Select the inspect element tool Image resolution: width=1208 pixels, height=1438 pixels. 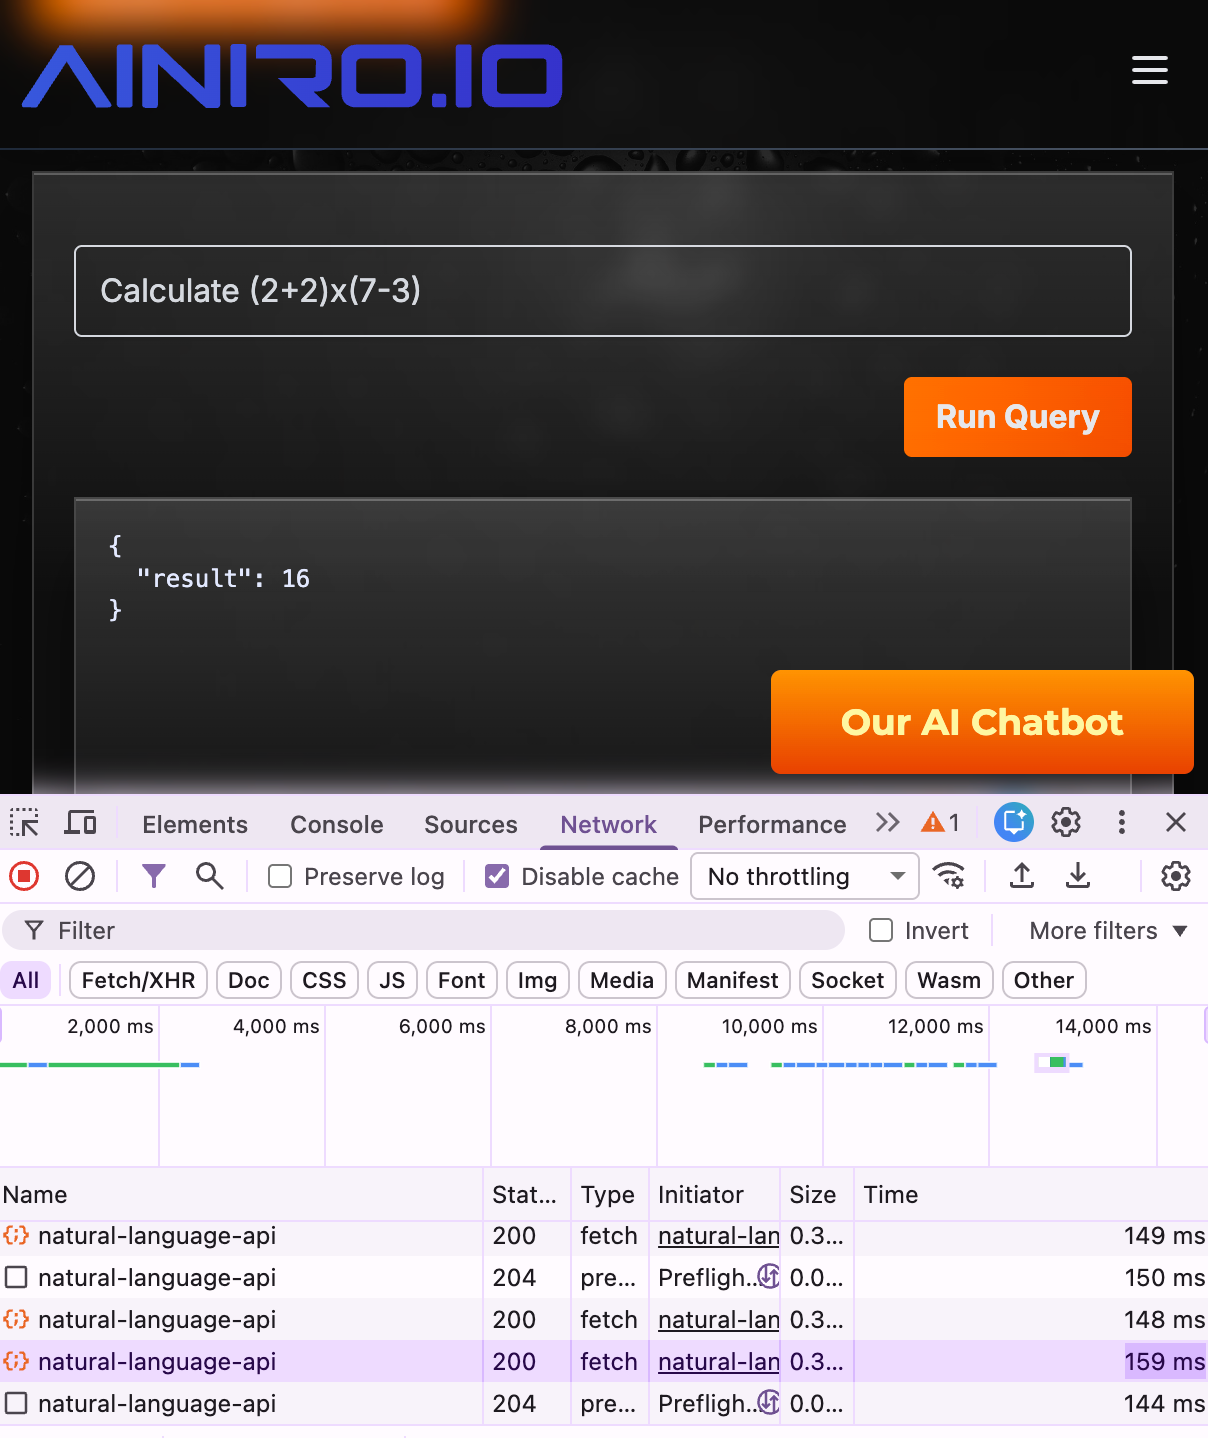click(x=24, y=822)
